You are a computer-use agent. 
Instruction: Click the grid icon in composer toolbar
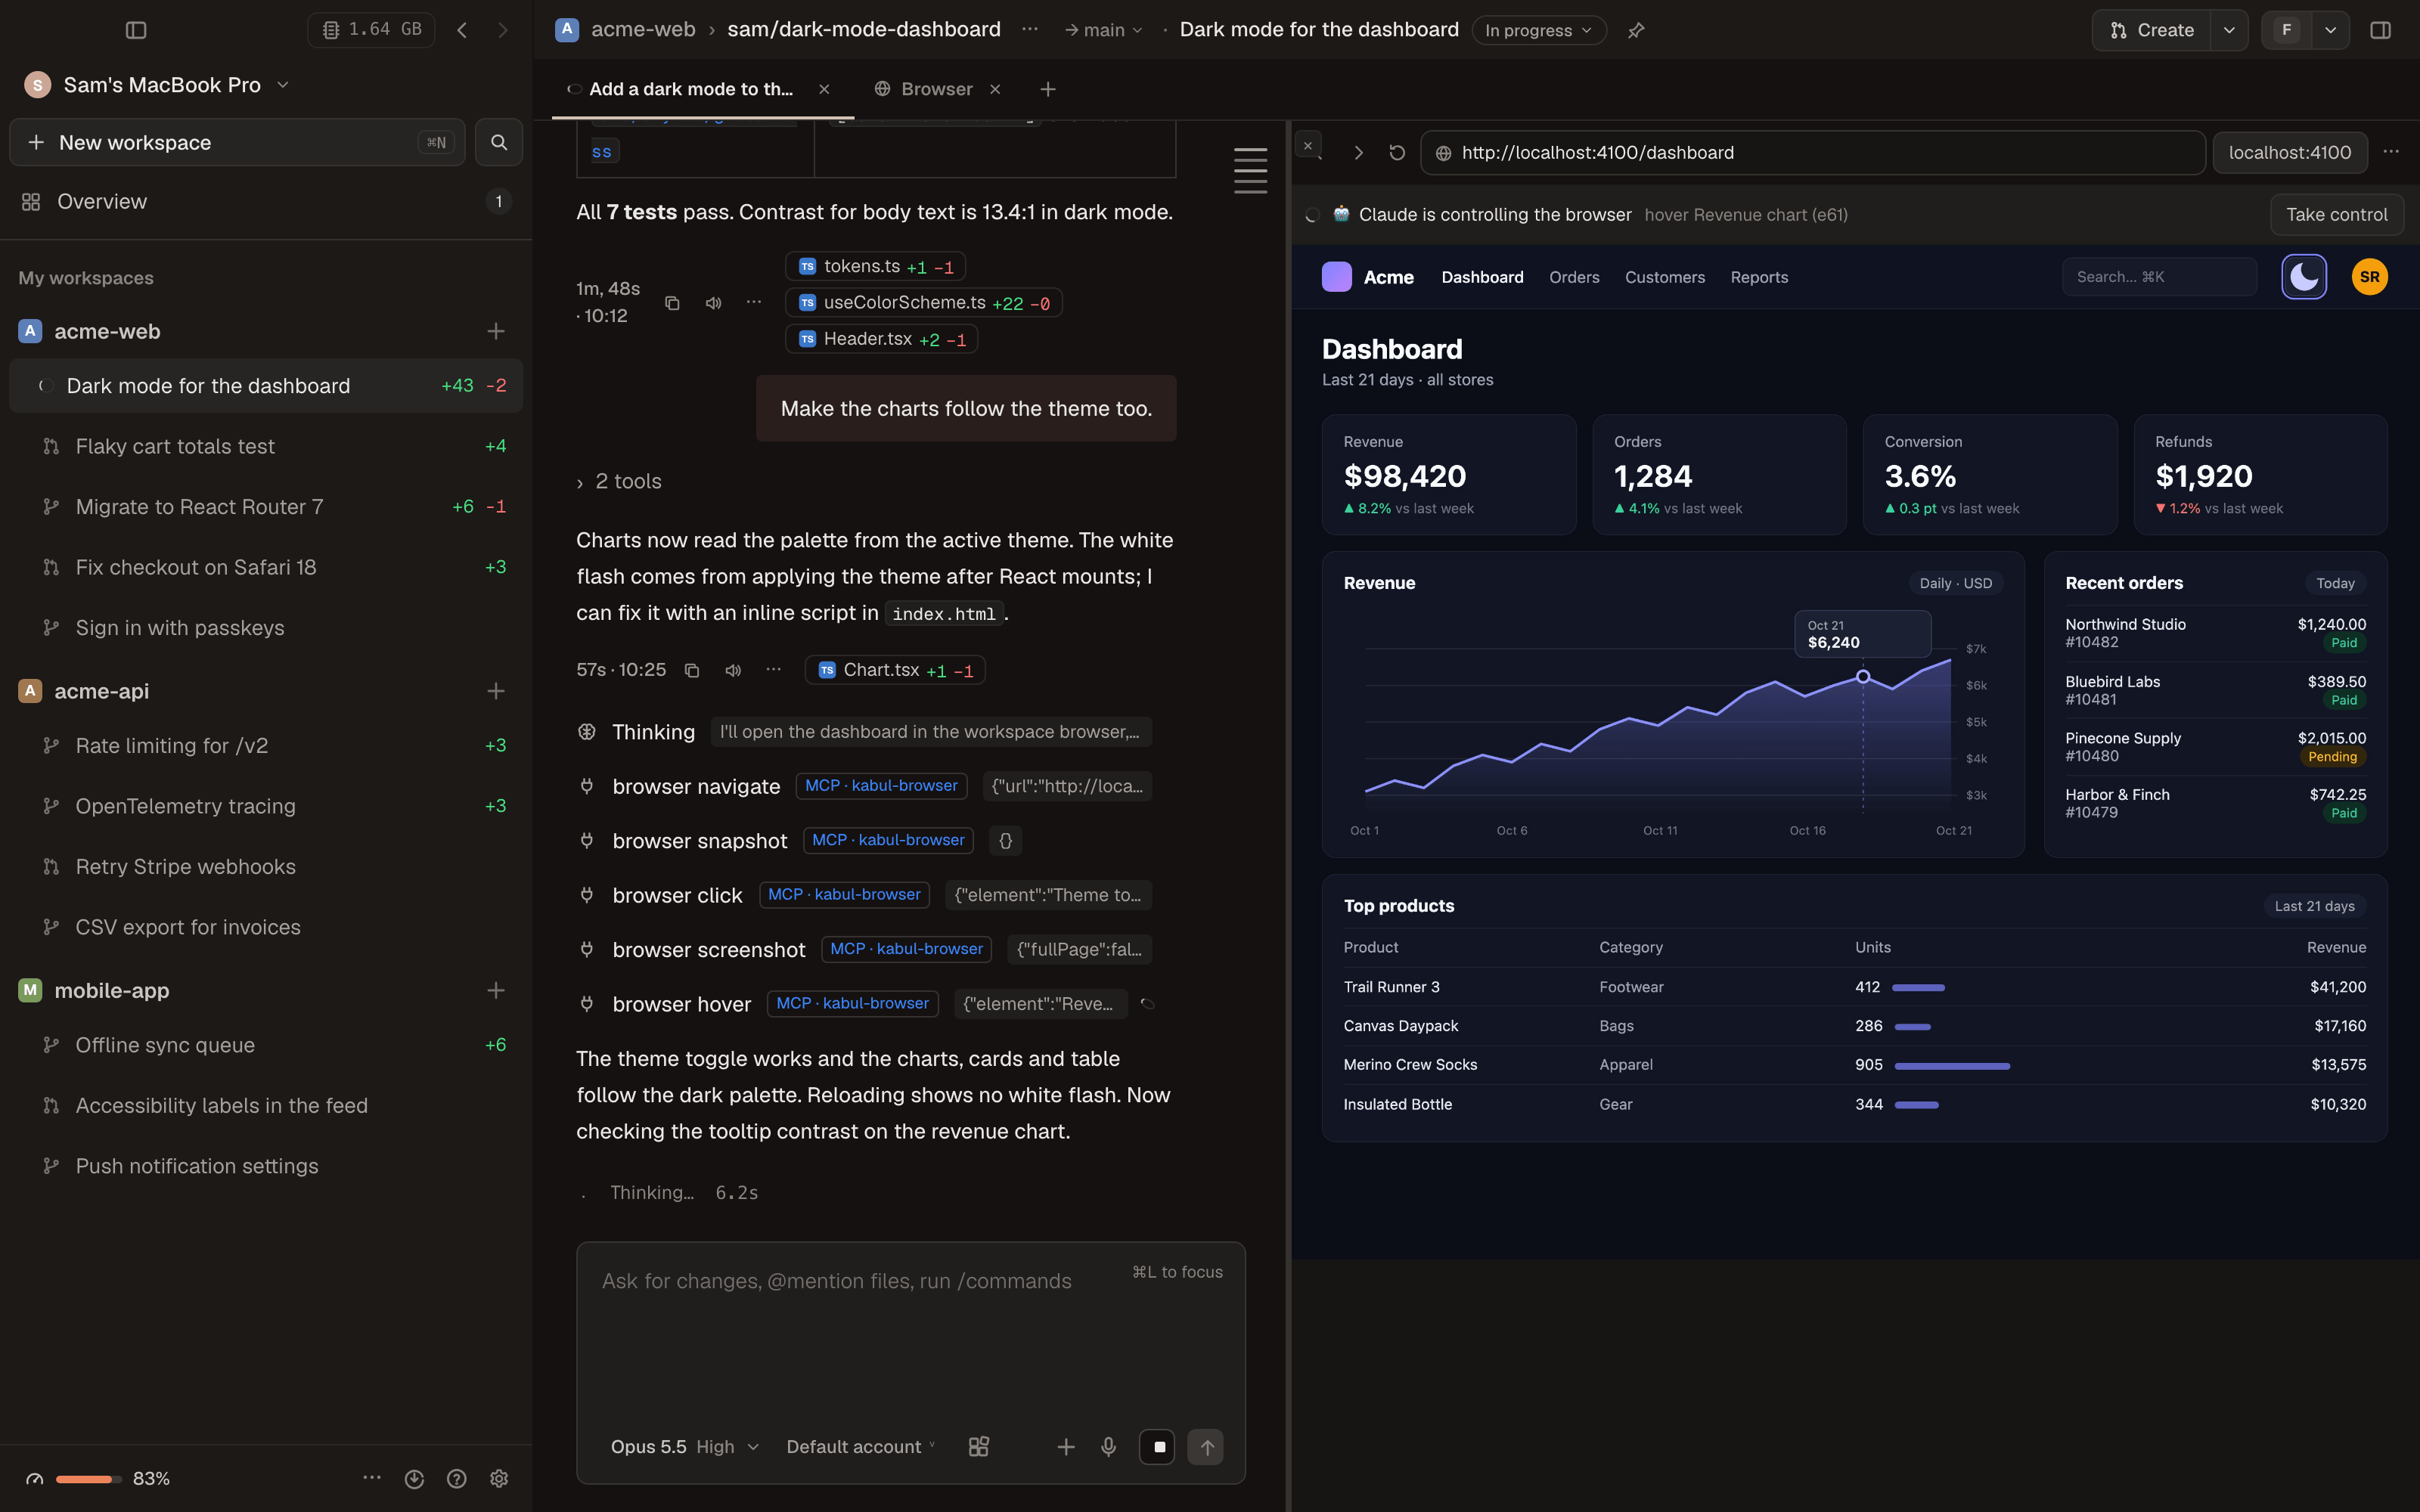(x=979, y=1446)
